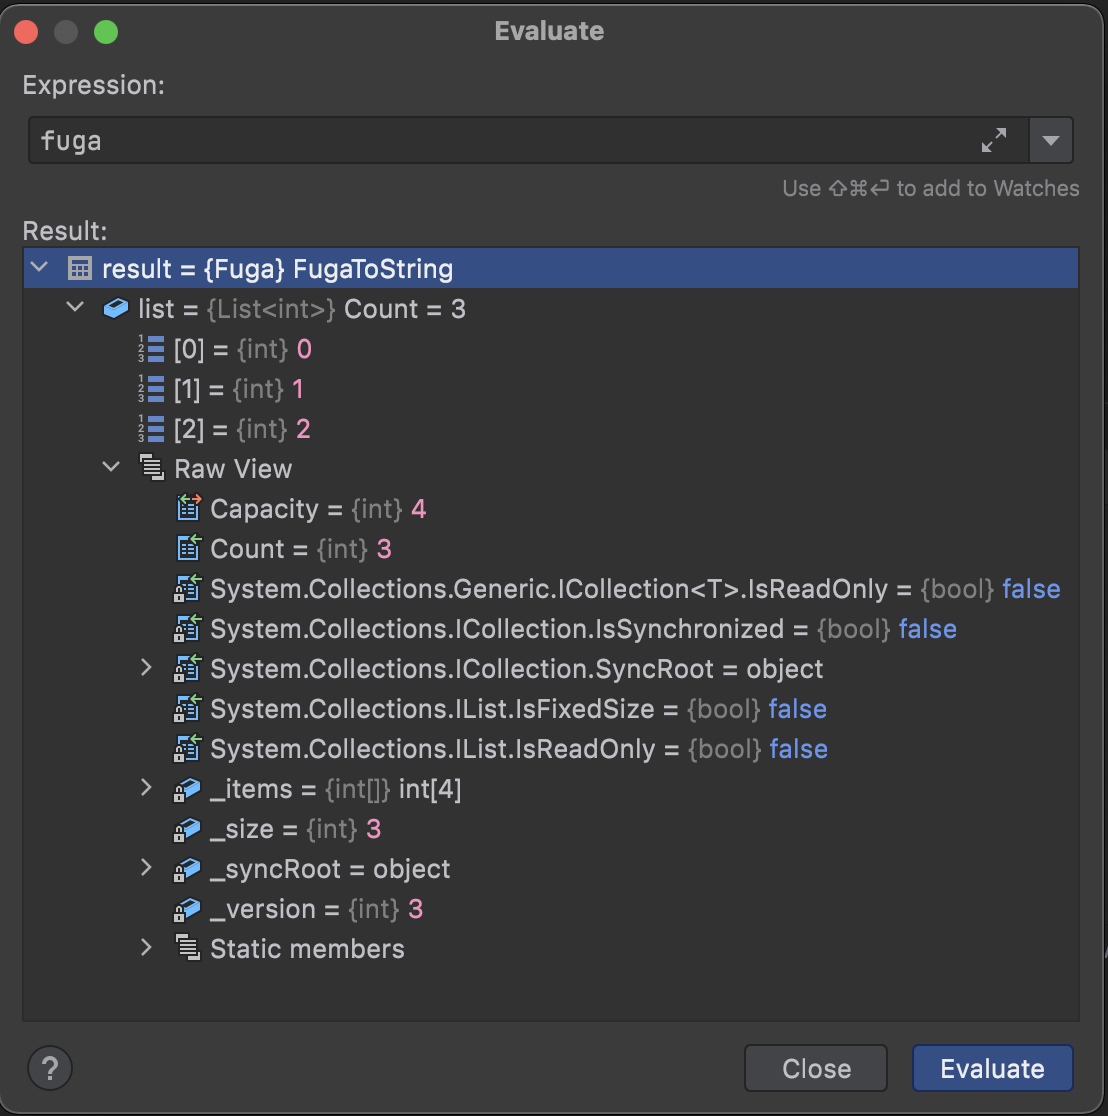
Task: Collapse the Raw View node
Action: click(111, 468)
